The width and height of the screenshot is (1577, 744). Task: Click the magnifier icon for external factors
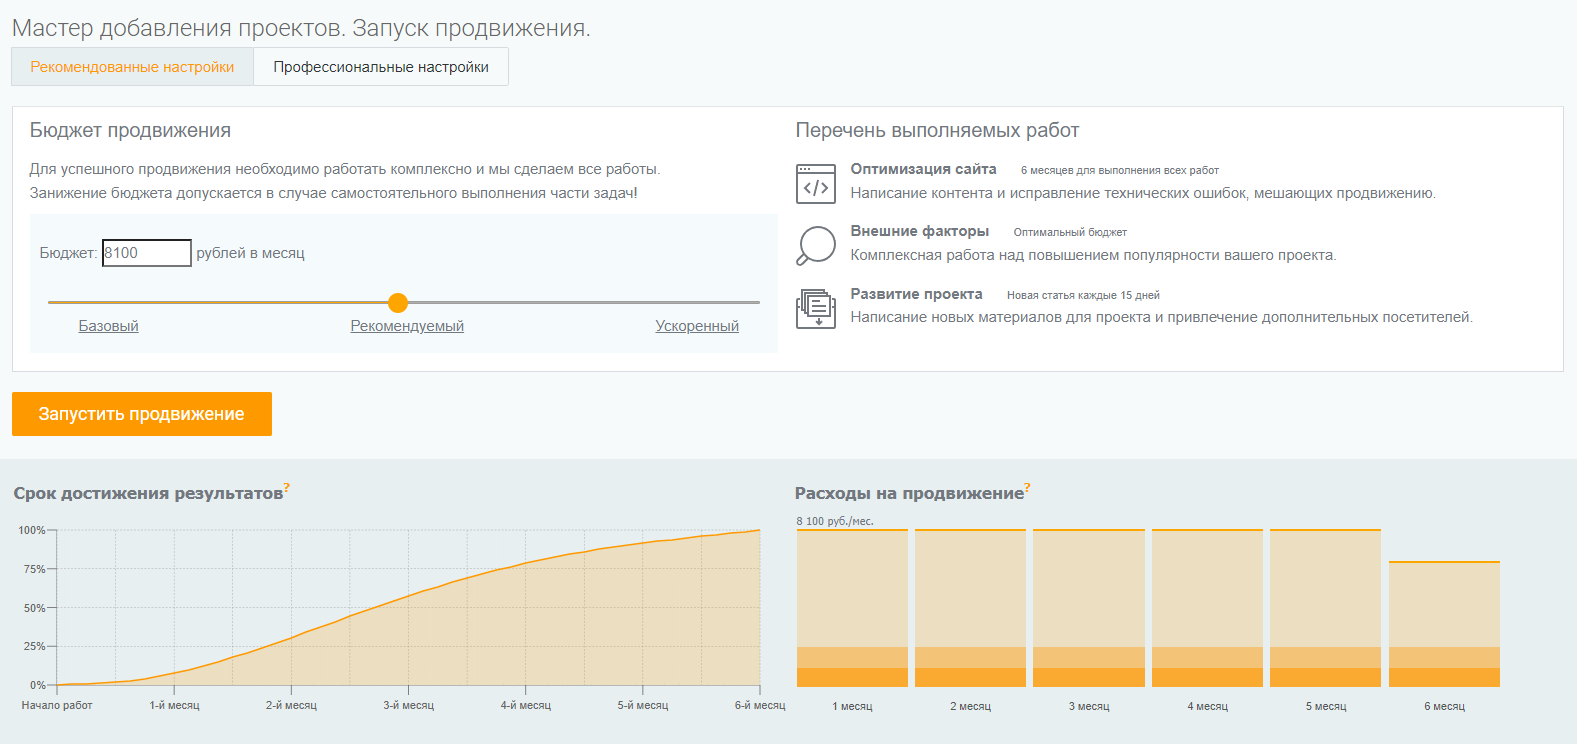pos(816,246)
